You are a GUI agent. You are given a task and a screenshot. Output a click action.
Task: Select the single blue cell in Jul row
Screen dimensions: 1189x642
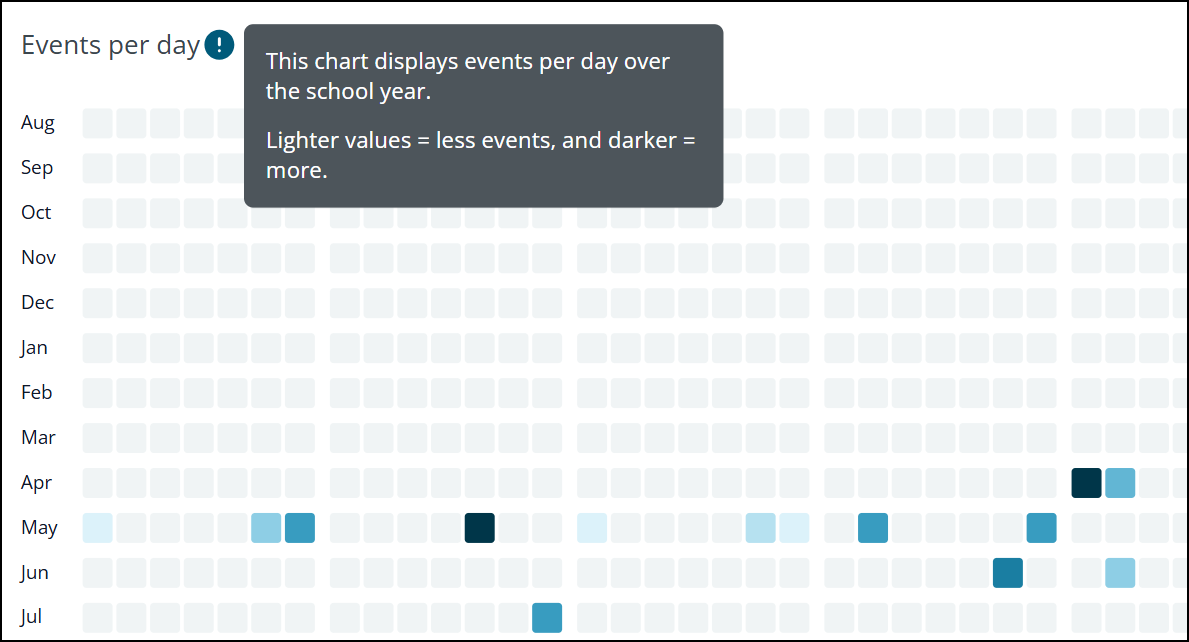(547, 618)
